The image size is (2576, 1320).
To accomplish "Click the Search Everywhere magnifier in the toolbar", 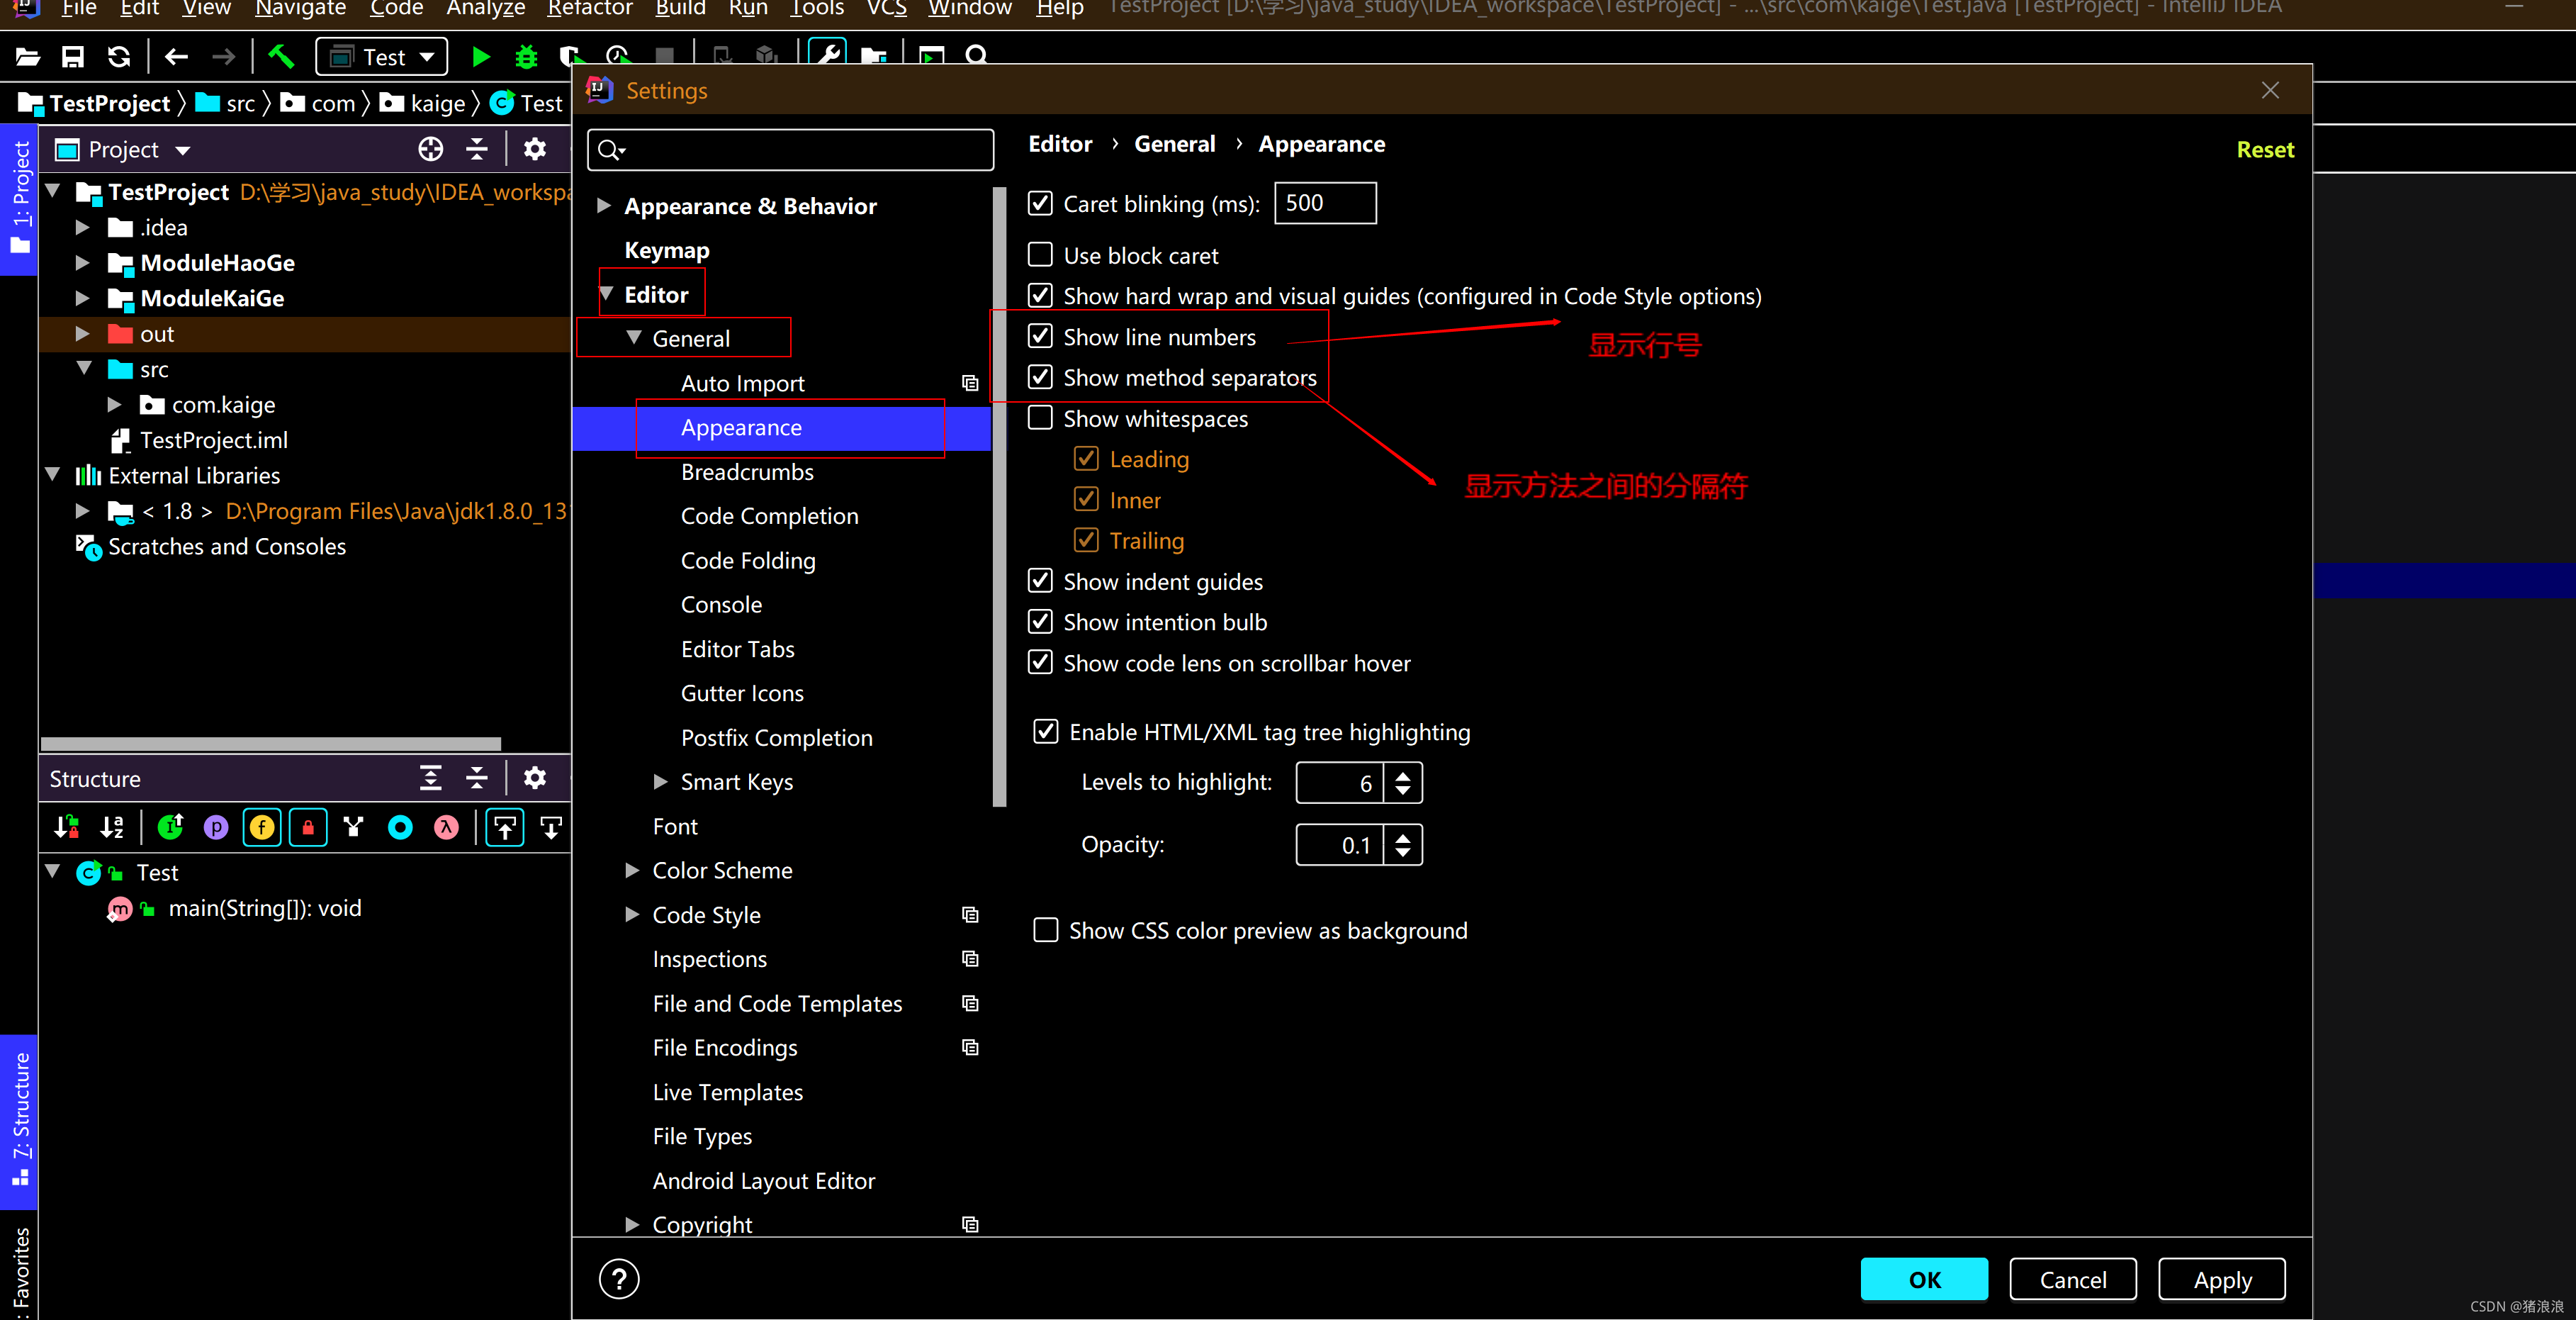I will (977, 55).
